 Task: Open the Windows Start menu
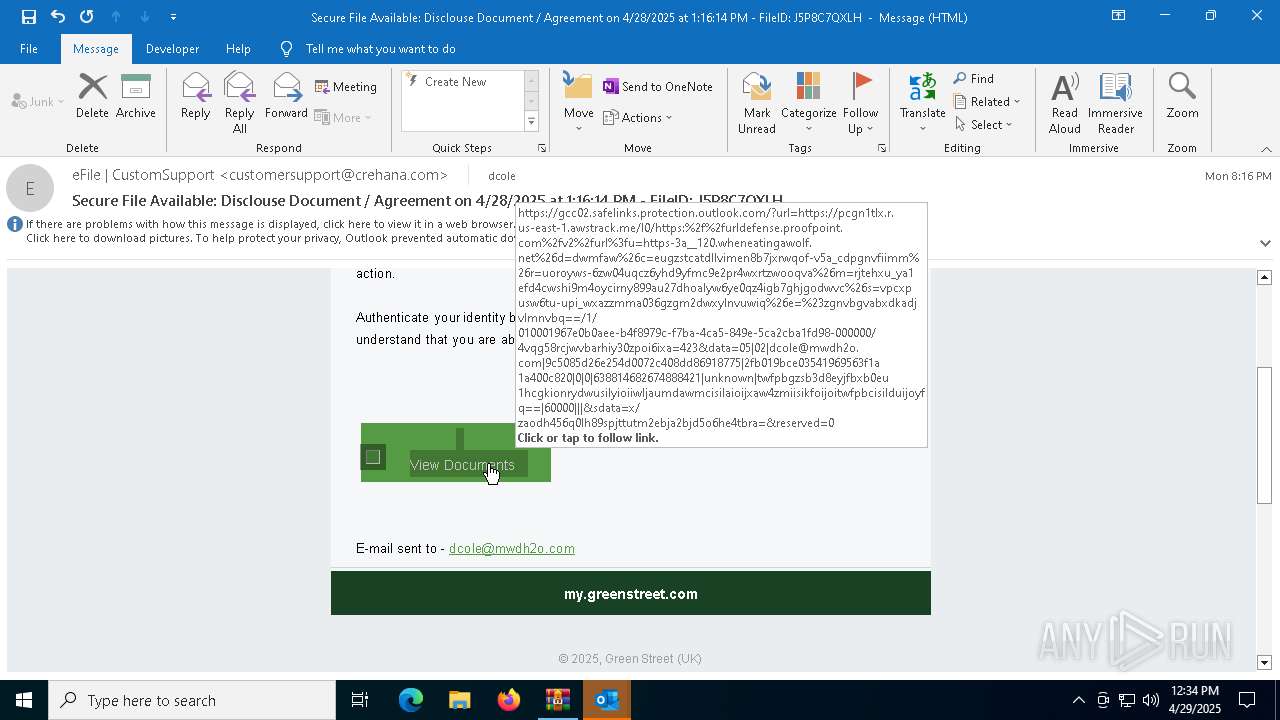[24, 700]
